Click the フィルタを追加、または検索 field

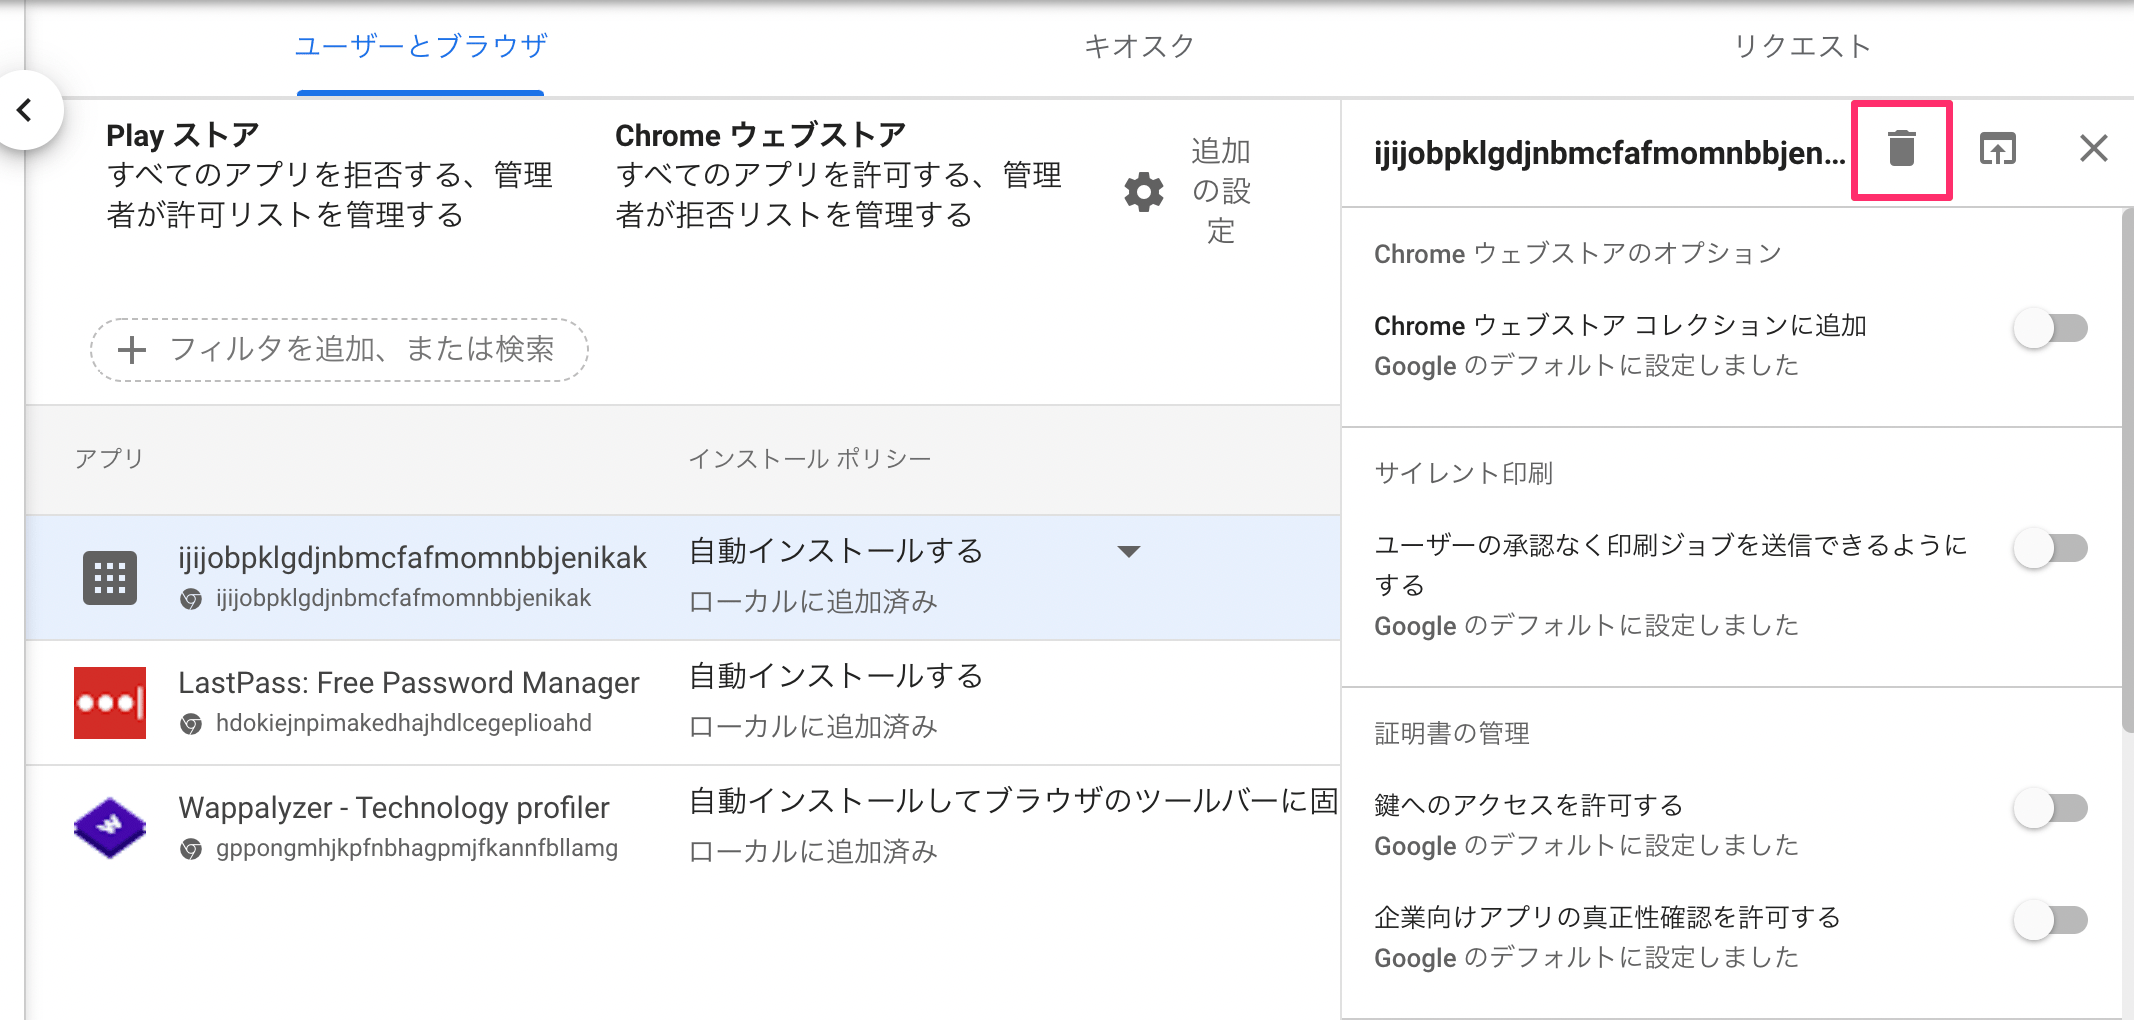coord(339,350)
